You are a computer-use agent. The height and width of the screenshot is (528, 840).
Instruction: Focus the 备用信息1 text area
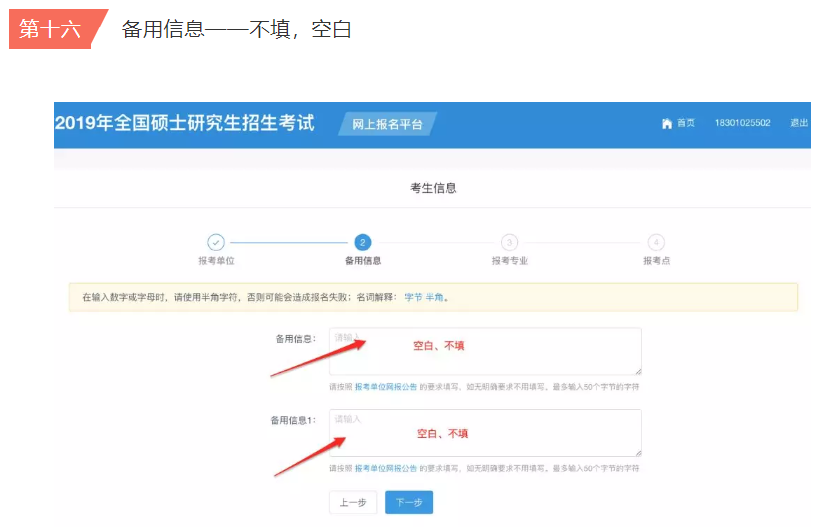coord(485,433)
